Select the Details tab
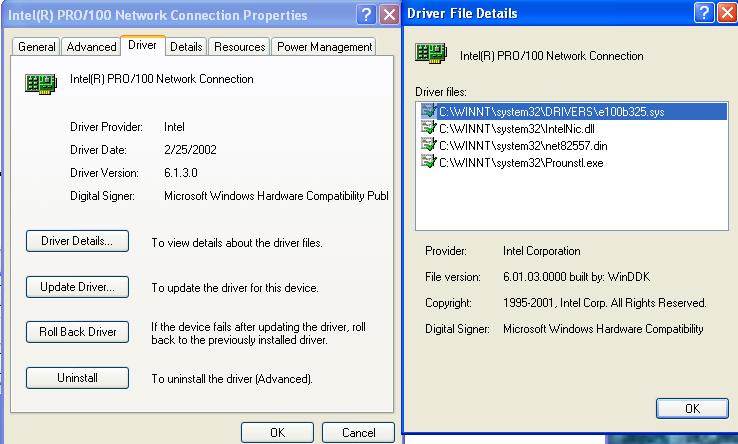Screen dimensions: 738x444 point(186,47)
